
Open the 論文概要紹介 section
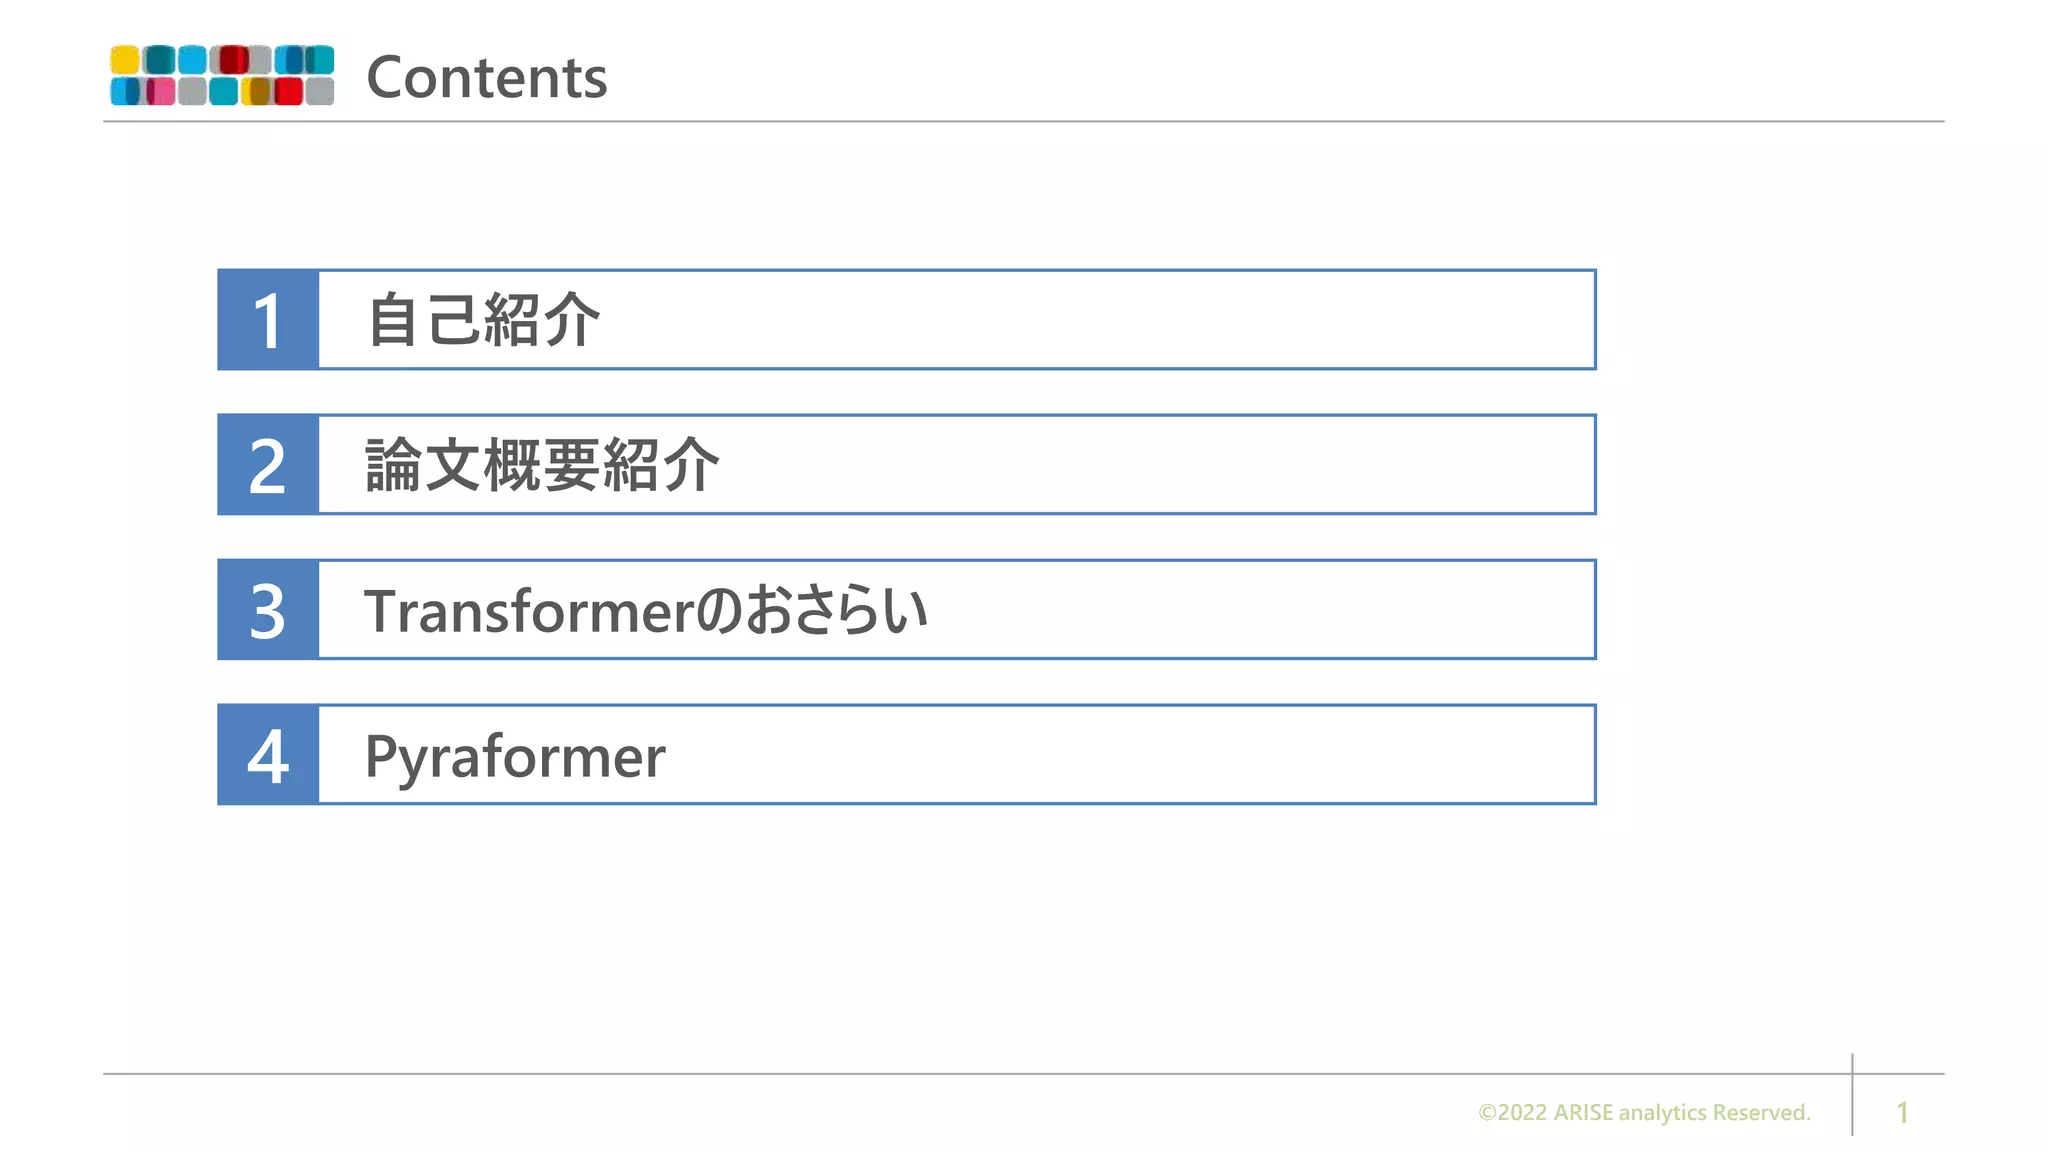pyautogui.click(x=542, y=465)
